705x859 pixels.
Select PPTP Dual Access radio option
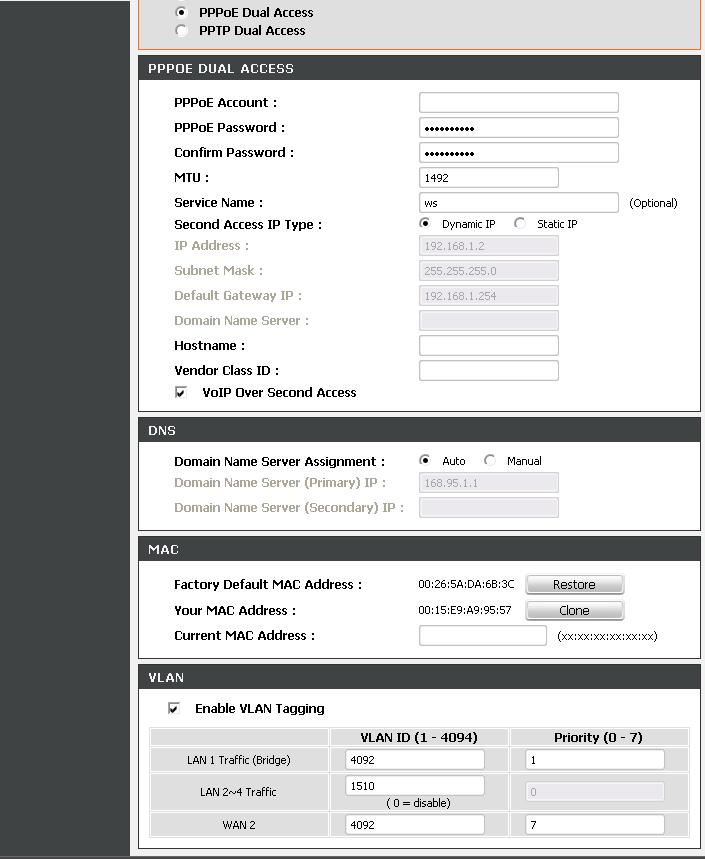pyautogui.click(x=181, y=31)
